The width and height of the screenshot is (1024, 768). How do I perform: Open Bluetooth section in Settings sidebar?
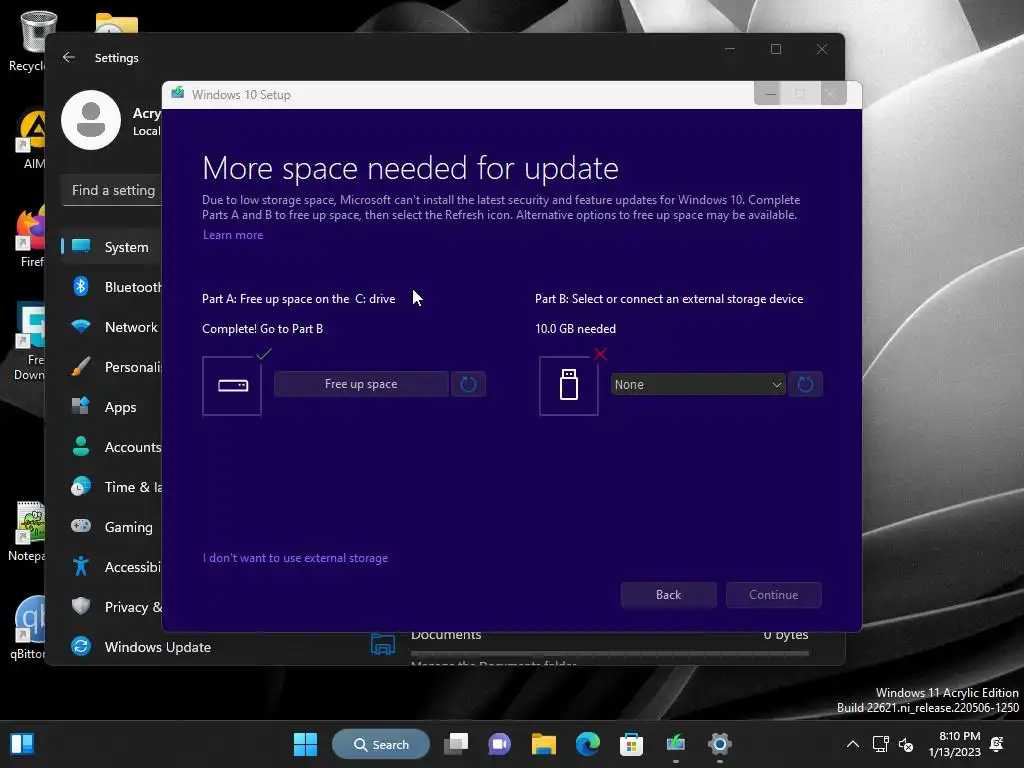111,287
